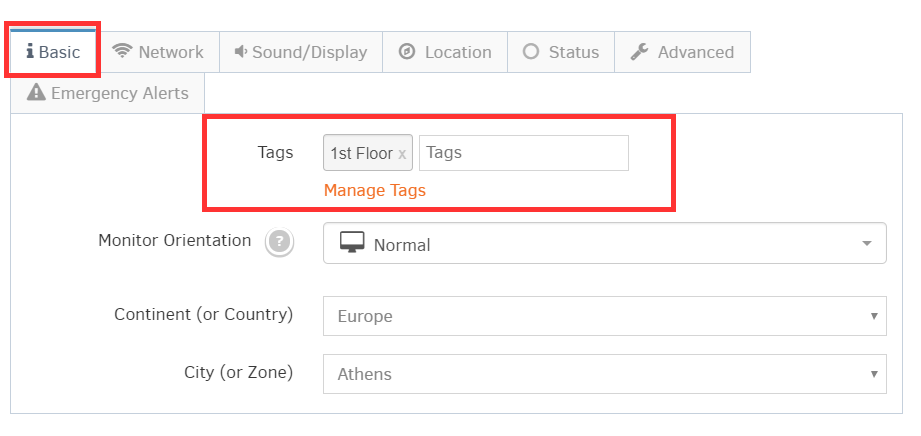921x436 pixels.
Task: Click the circle icon on Status tab
Action: coord(531,52)
